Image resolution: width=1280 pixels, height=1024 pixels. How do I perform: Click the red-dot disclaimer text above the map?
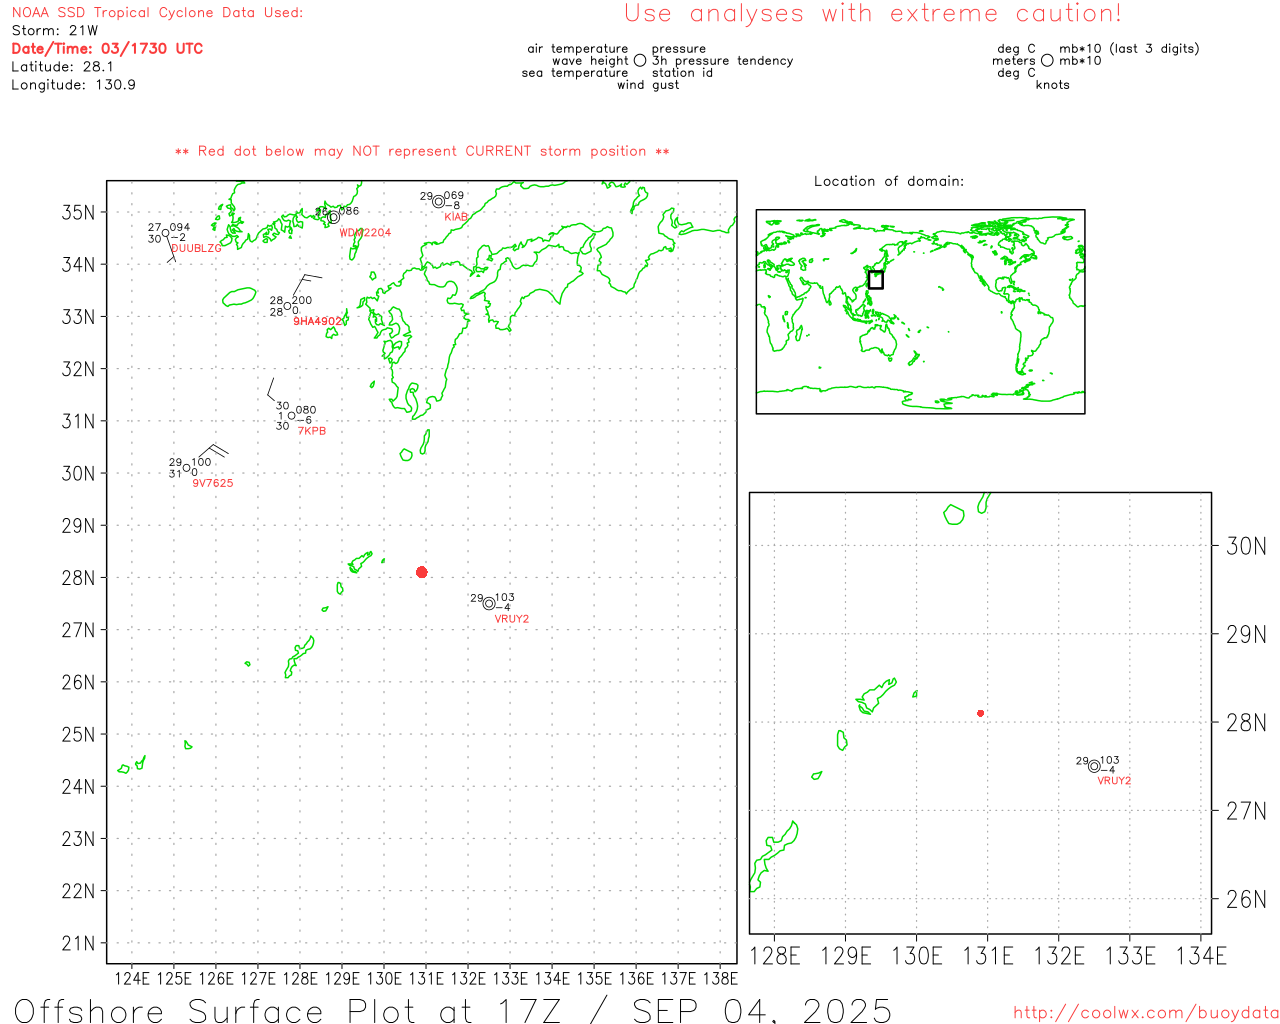(x=422, y=151)
